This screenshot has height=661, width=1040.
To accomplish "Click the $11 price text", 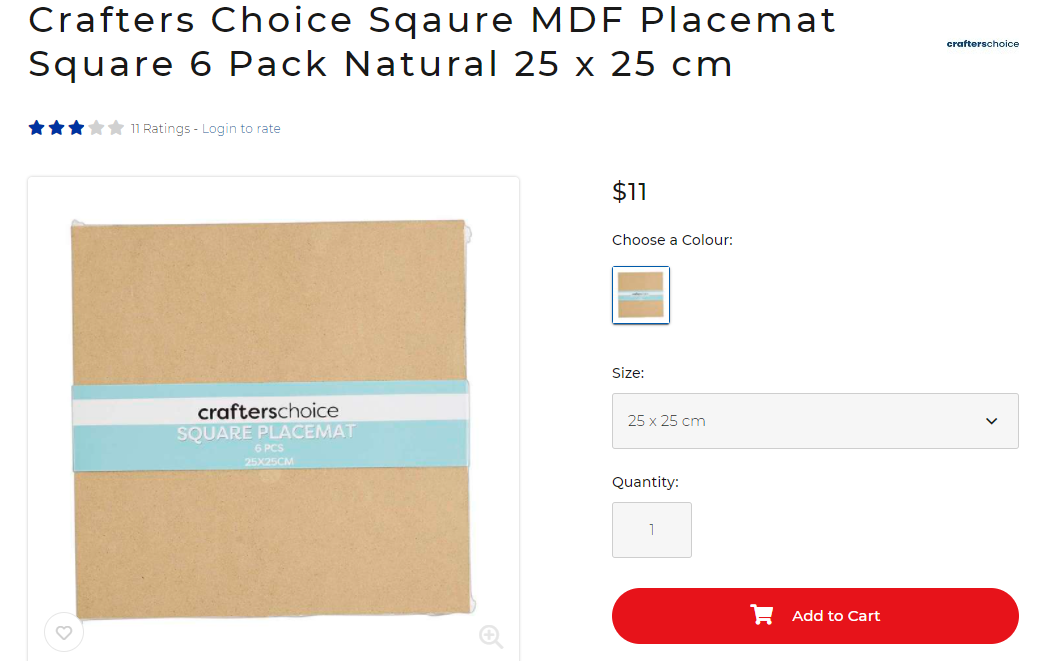I will tap(629, 192).
